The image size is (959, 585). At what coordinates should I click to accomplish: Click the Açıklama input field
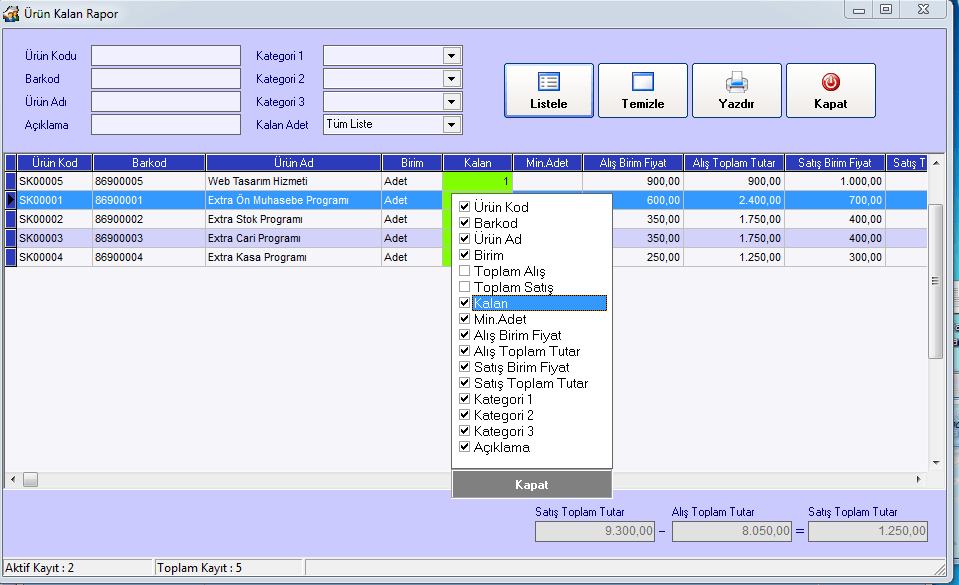166,125
